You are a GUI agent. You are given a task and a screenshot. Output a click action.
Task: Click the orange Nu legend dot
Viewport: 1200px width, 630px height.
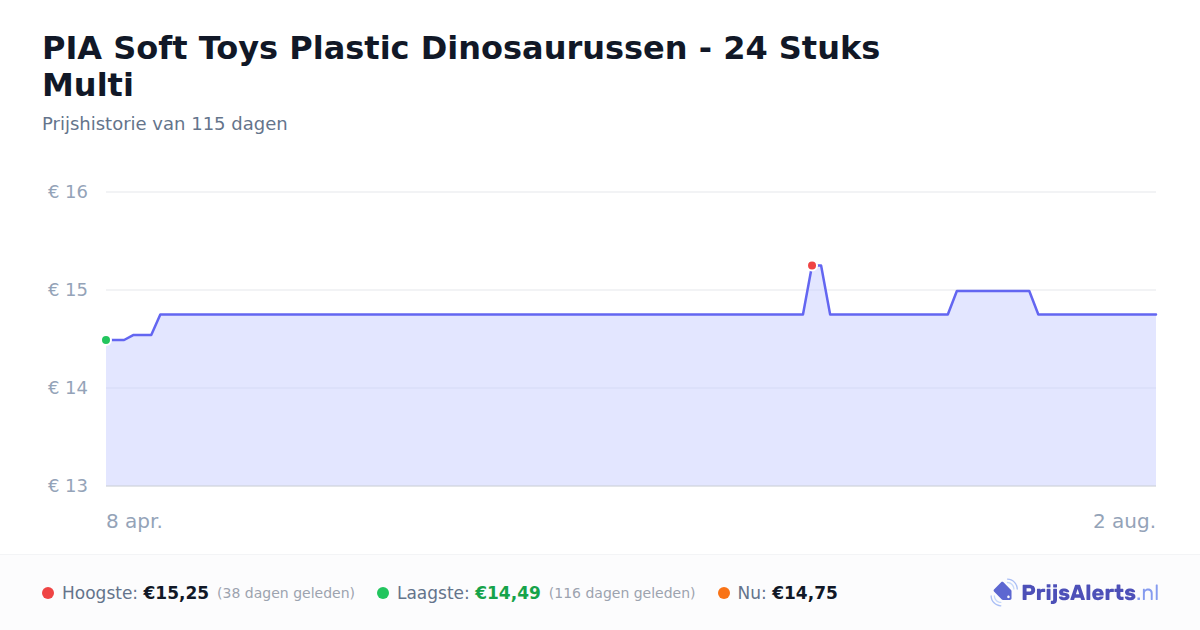[x=724, y=593]
